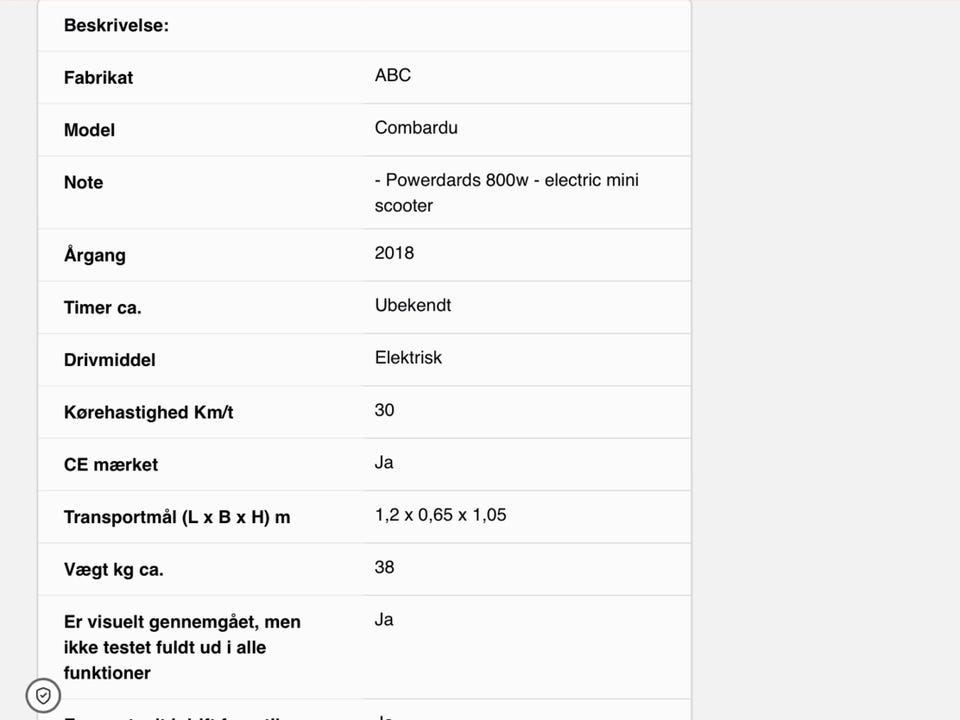Select the "Fabrikat" row label
The image size is (960, 720).
(x=98, y=78)
